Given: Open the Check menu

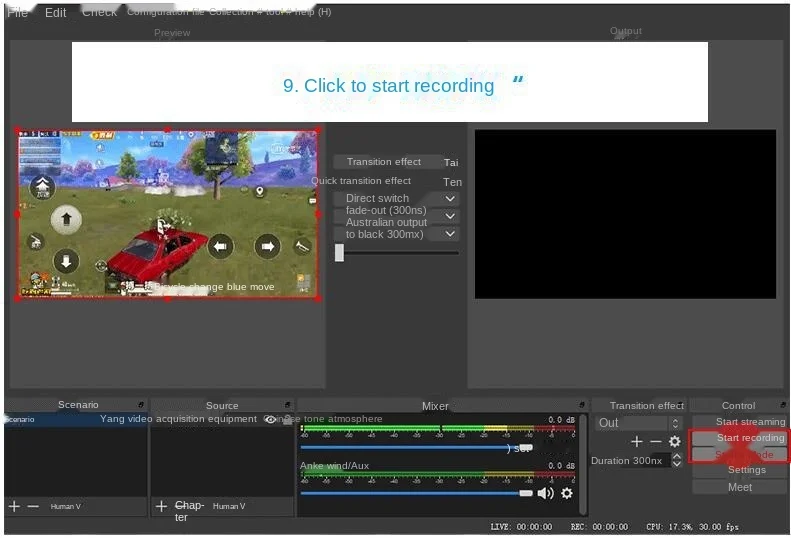Looking at the screenshot, I should point(99,12).
